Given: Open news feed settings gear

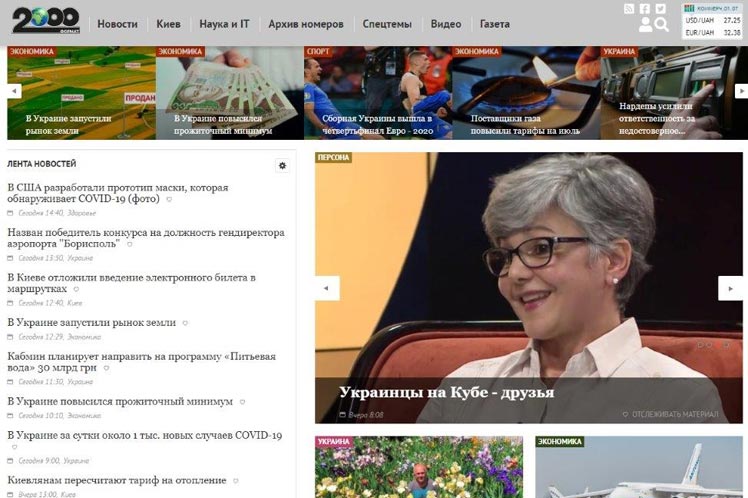Looking at the screenshot, I should (283, 166).
